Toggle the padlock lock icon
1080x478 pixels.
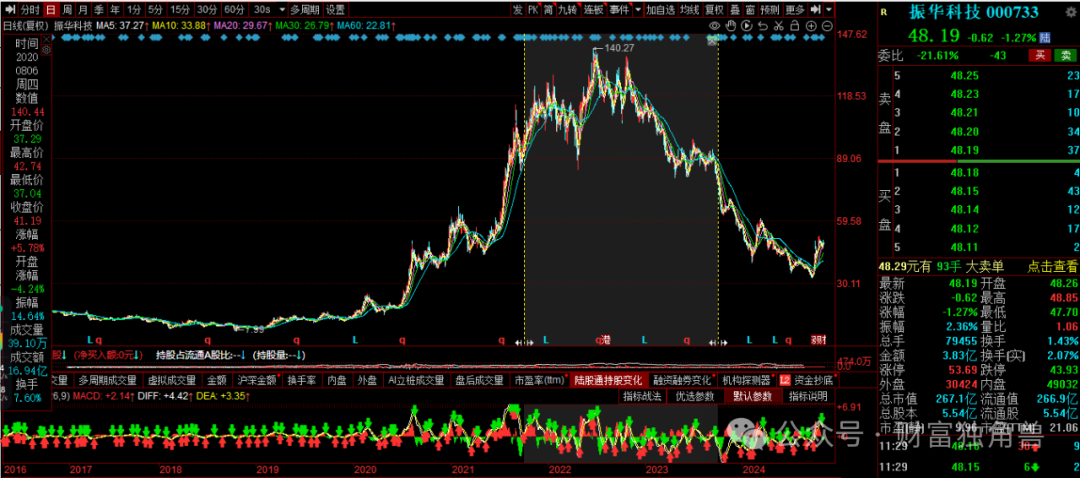(793, 25)
